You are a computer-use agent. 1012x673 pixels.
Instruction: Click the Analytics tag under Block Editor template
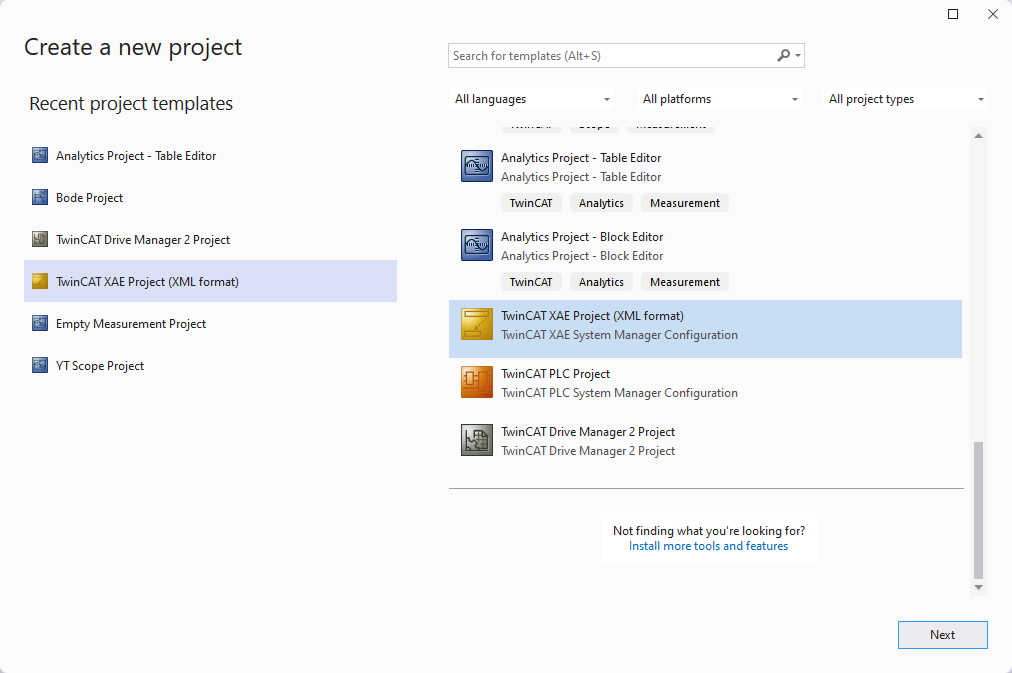click(x=602, y=282)
